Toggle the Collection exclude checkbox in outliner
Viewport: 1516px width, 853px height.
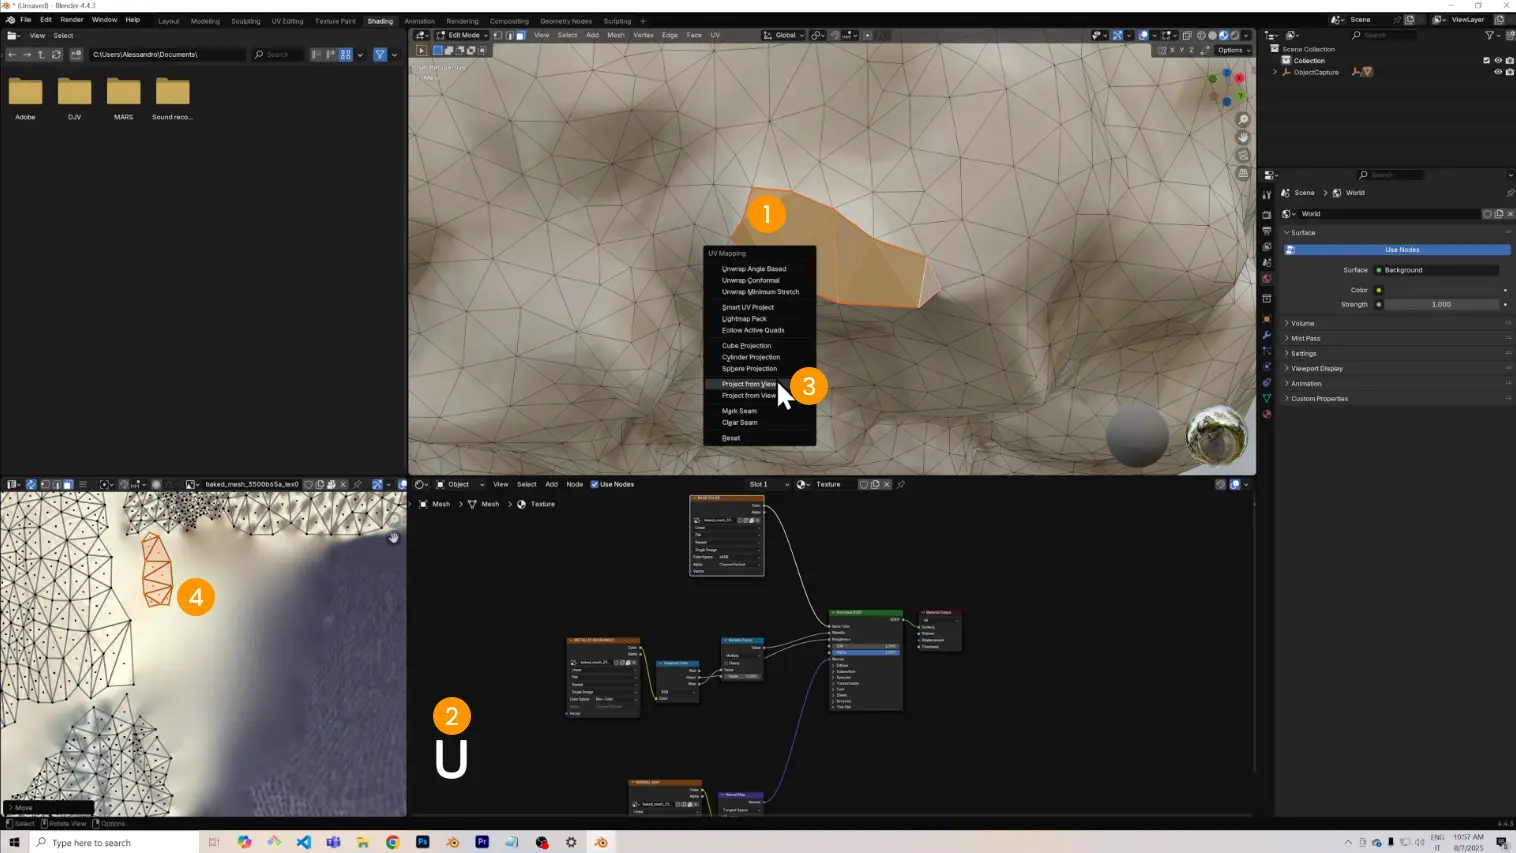click(1486, 60)
